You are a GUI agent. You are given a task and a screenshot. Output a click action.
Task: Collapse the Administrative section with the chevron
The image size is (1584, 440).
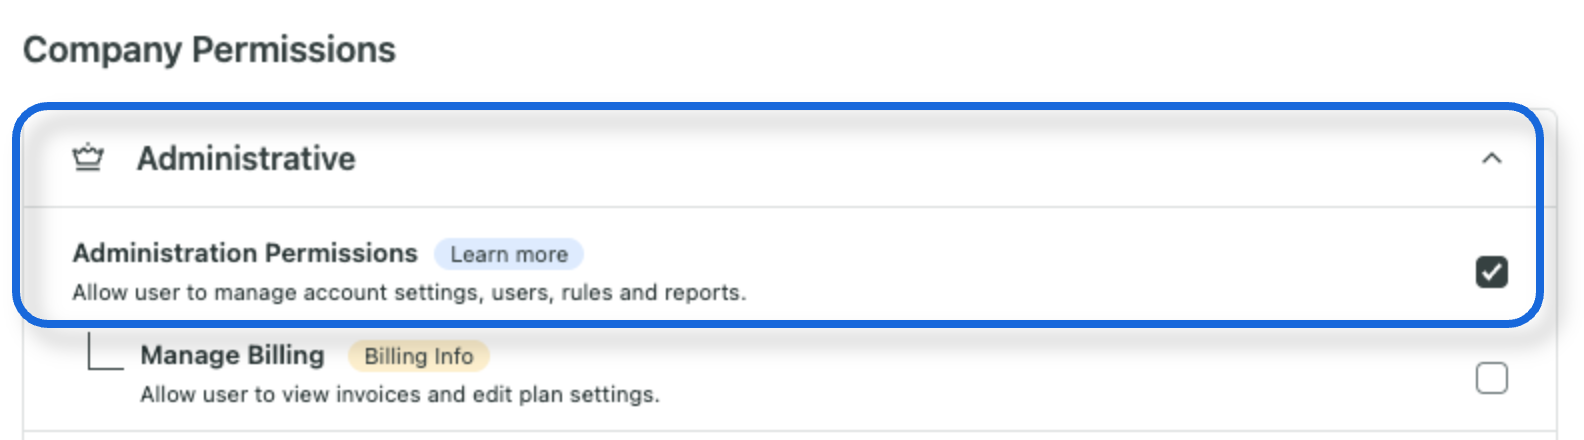click(1491, 158)
